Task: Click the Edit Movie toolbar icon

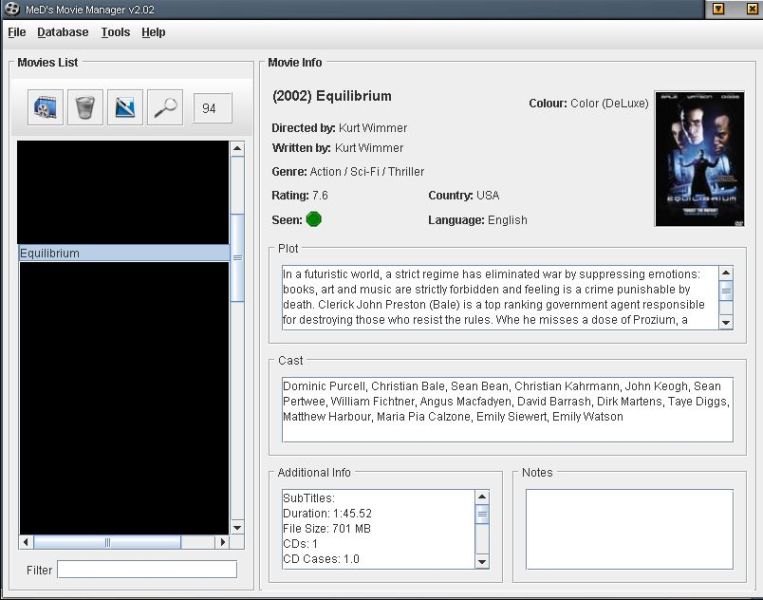Action: tap(125, 107)
